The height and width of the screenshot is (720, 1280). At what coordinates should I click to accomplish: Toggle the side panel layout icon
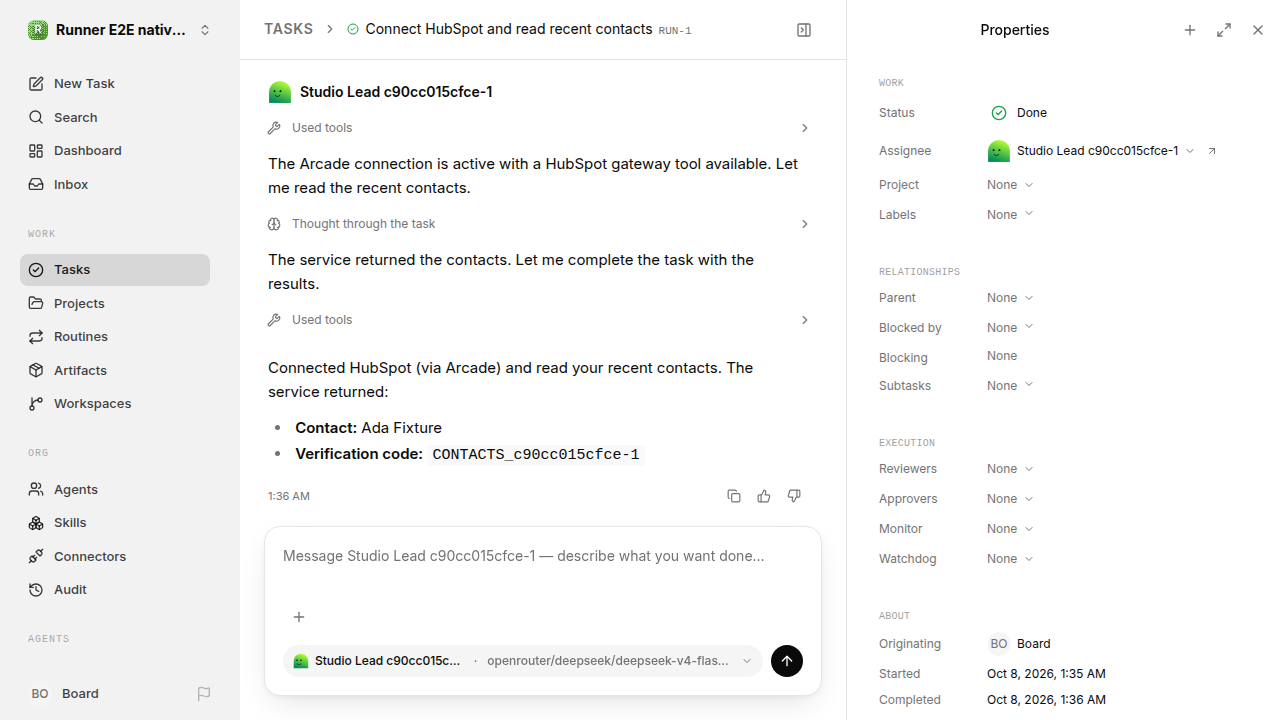(x=804, y=30)
